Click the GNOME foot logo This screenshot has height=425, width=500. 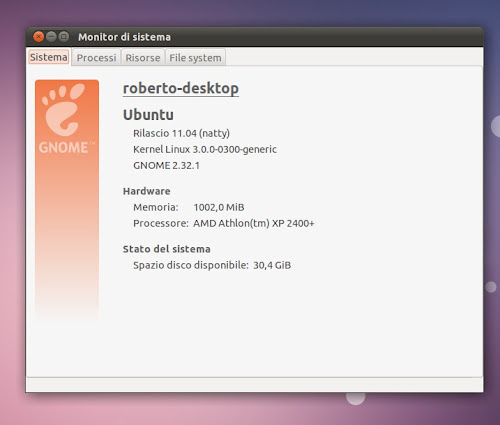63,109
